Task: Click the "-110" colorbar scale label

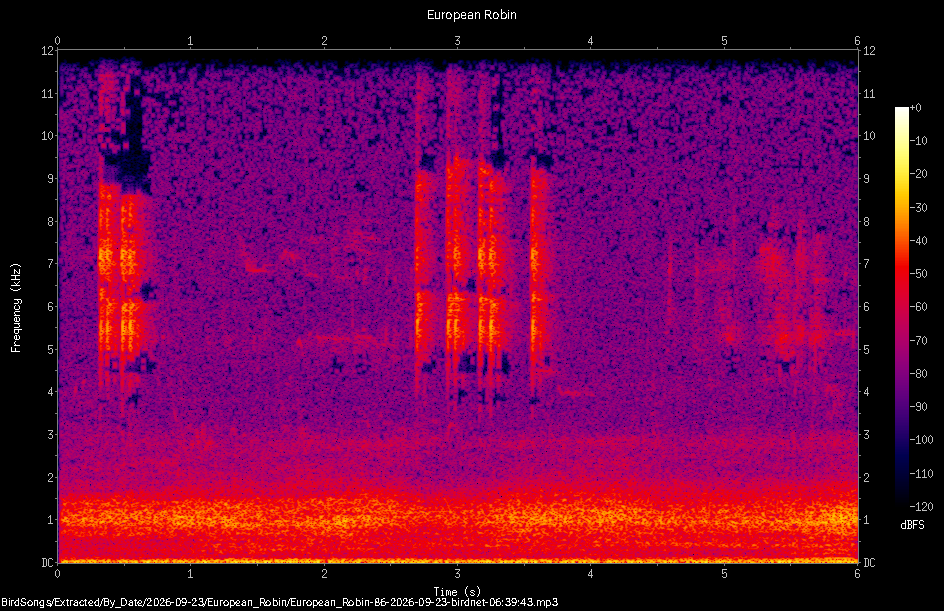Action: tap(921, 474)
